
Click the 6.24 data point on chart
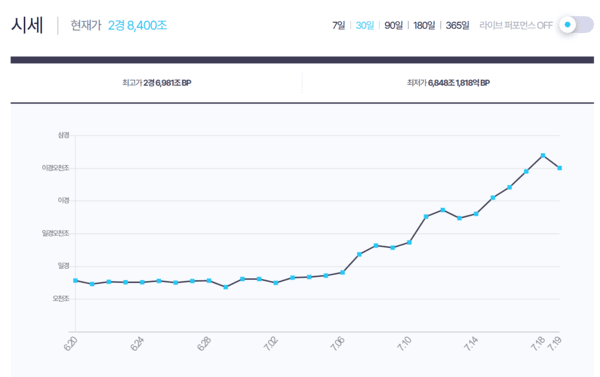coord(142,282)
